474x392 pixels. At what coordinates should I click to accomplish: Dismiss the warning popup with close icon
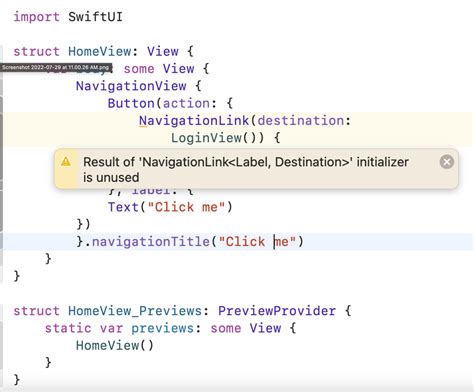(x=447, y=162)
